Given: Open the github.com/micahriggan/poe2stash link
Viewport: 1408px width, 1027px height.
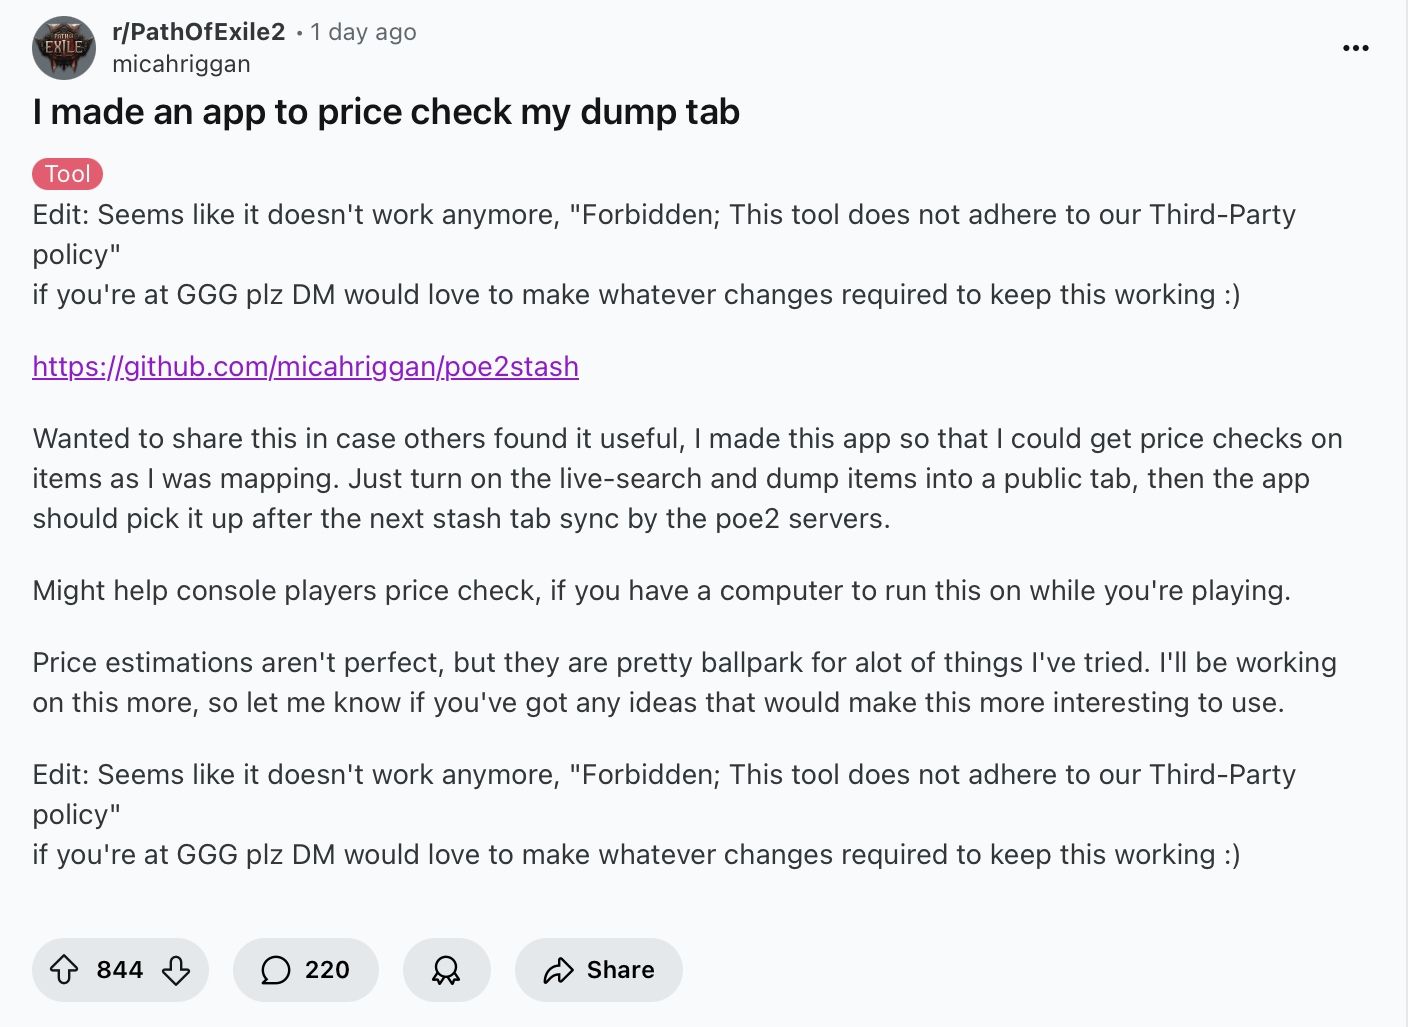Looking at the screenshot, I should (305, 367).
